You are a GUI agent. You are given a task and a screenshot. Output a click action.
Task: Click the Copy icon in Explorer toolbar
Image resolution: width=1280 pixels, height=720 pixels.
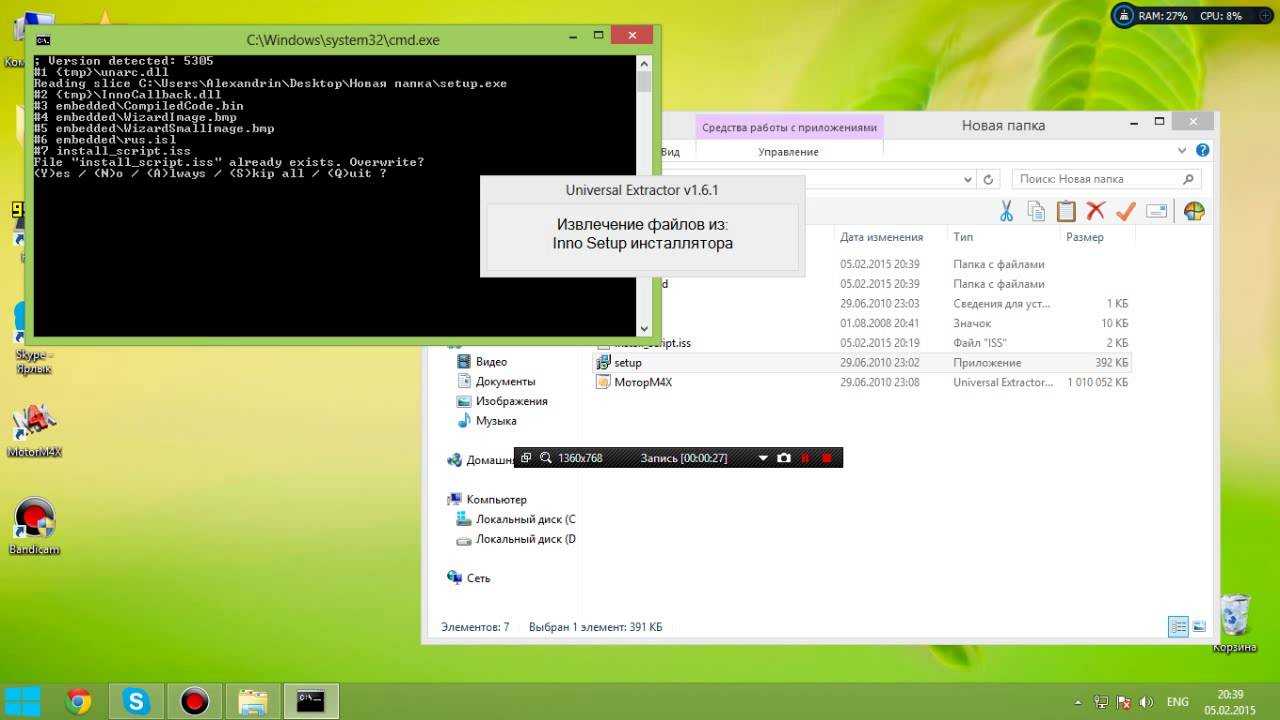pyautogui.click(x=1036, y=211)
